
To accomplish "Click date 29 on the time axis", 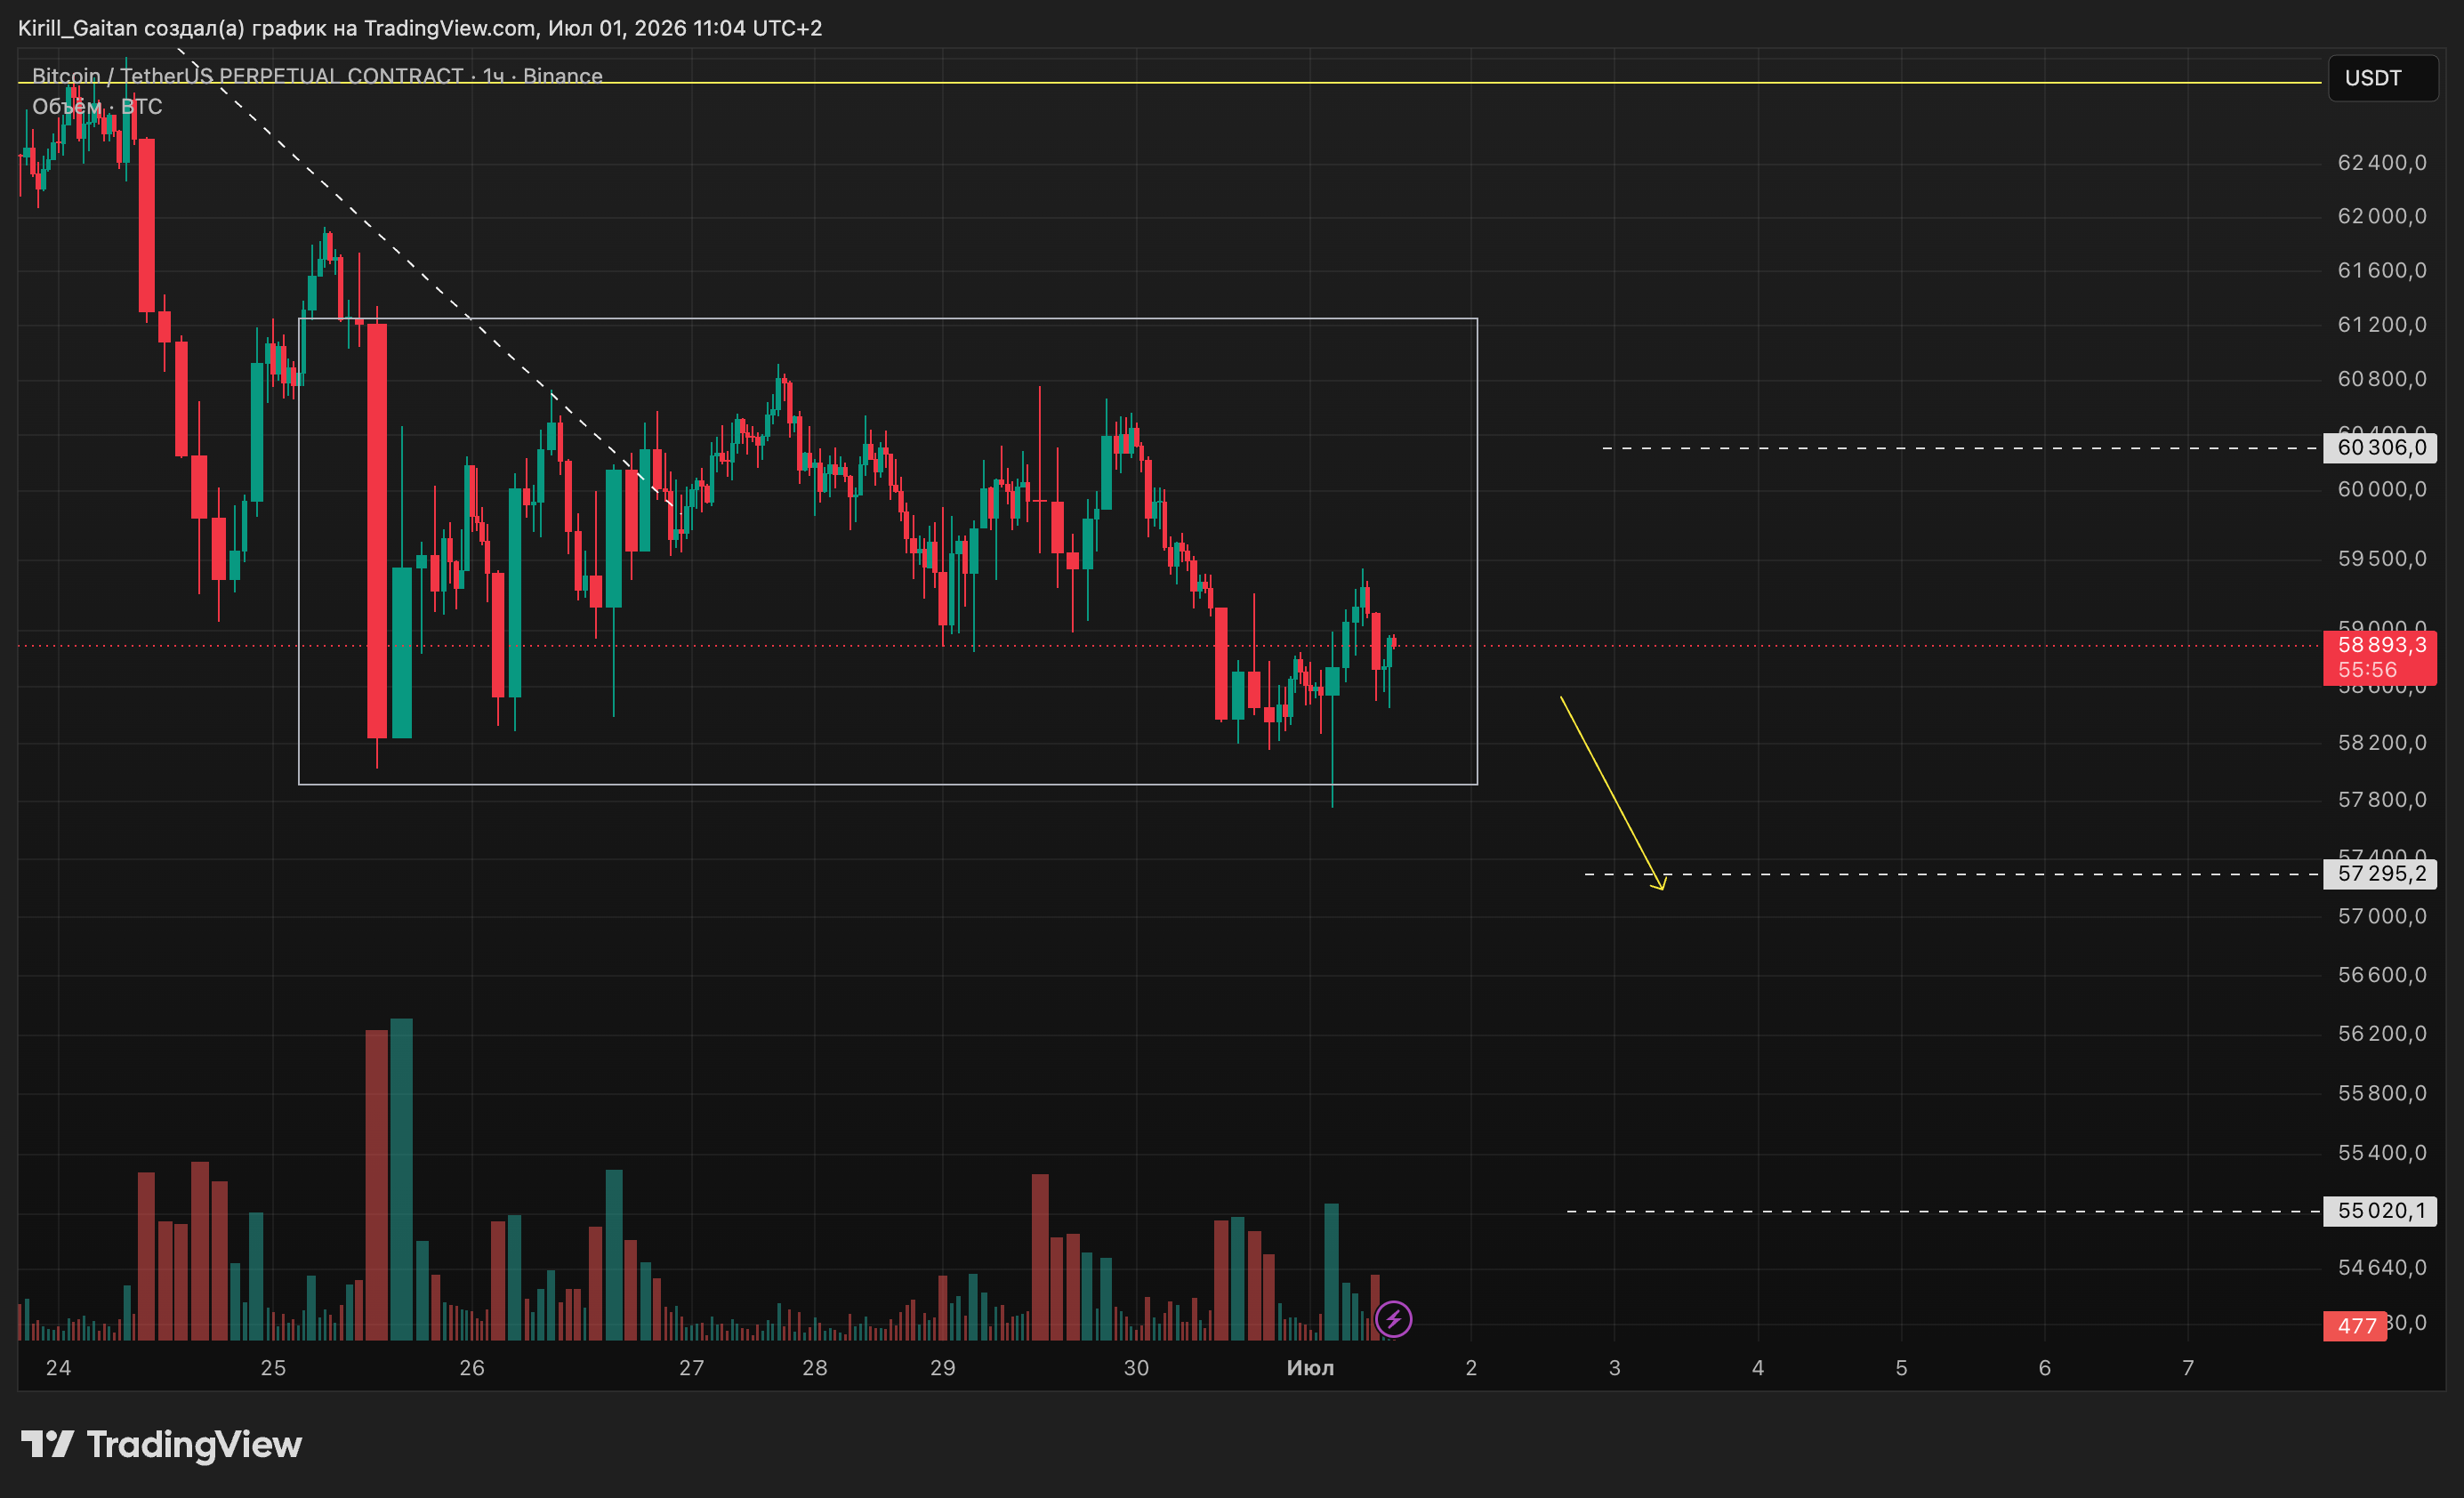I will 943,1368.
